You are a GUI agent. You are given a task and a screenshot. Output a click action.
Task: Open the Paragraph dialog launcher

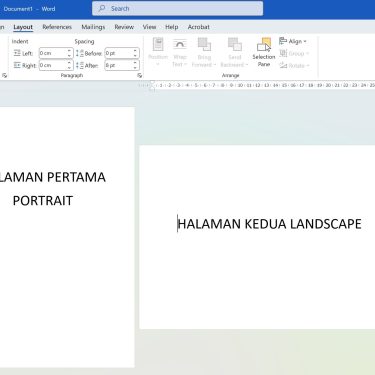coord(139,76)
